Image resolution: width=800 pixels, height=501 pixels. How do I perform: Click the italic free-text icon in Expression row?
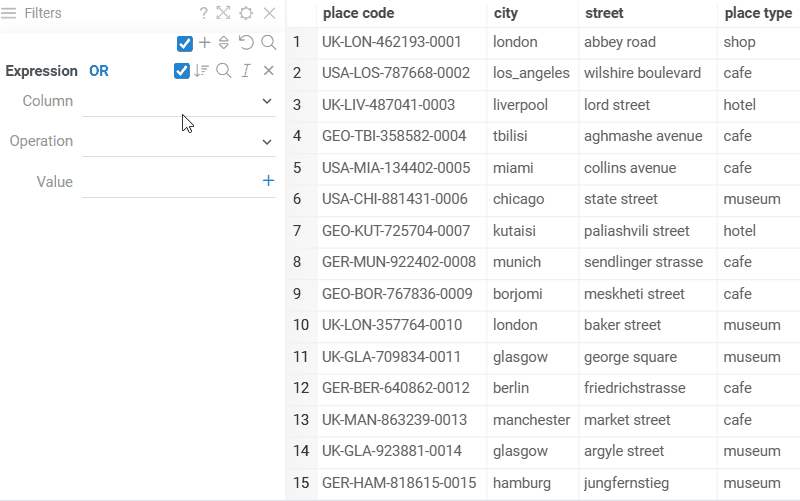click(246, 70)
